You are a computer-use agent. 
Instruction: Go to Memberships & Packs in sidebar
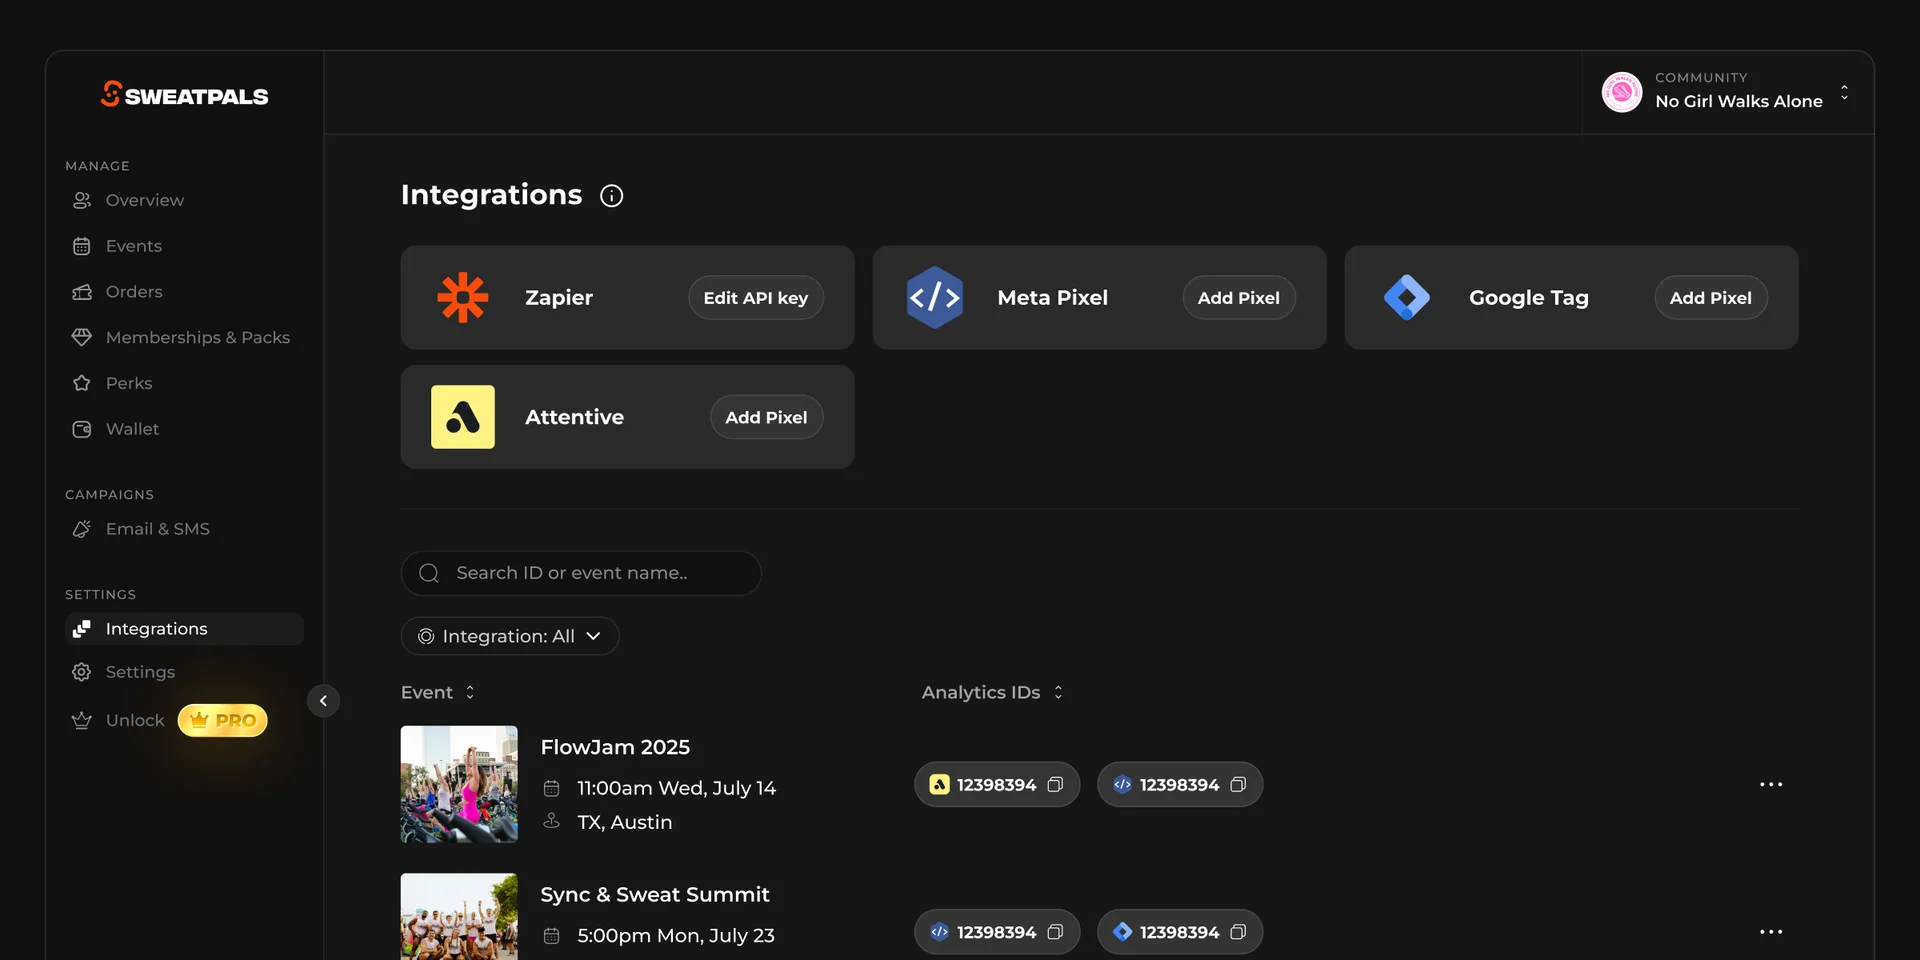pyautogui.click(x=197, y=338)
